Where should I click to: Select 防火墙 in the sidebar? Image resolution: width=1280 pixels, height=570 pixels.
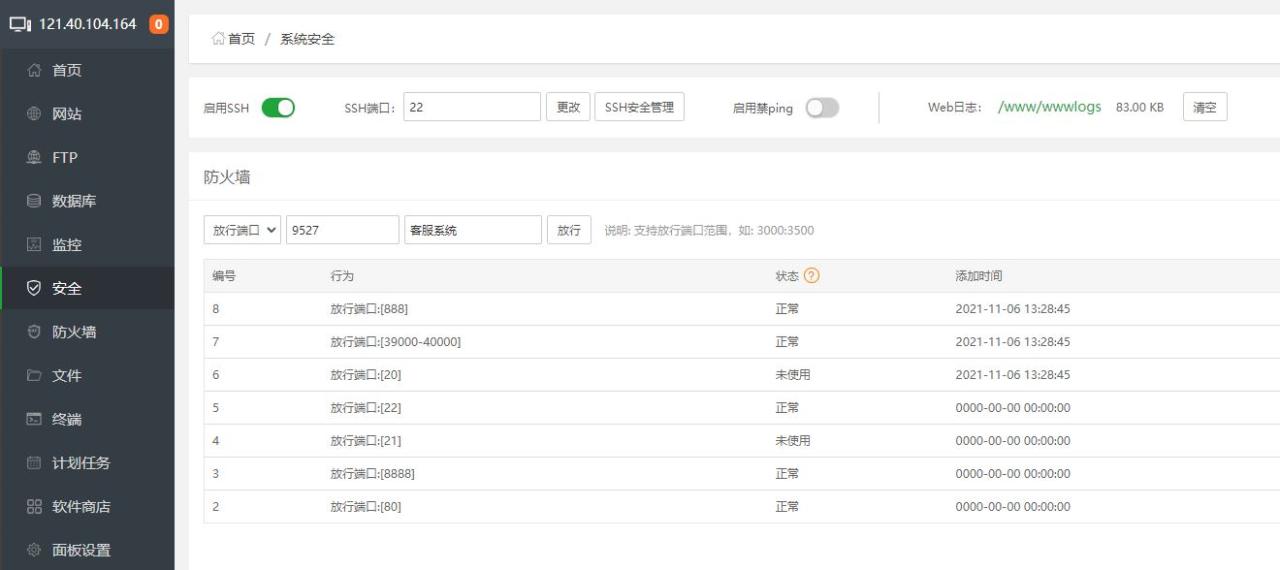pyautogui.click(x=74, y=332)
